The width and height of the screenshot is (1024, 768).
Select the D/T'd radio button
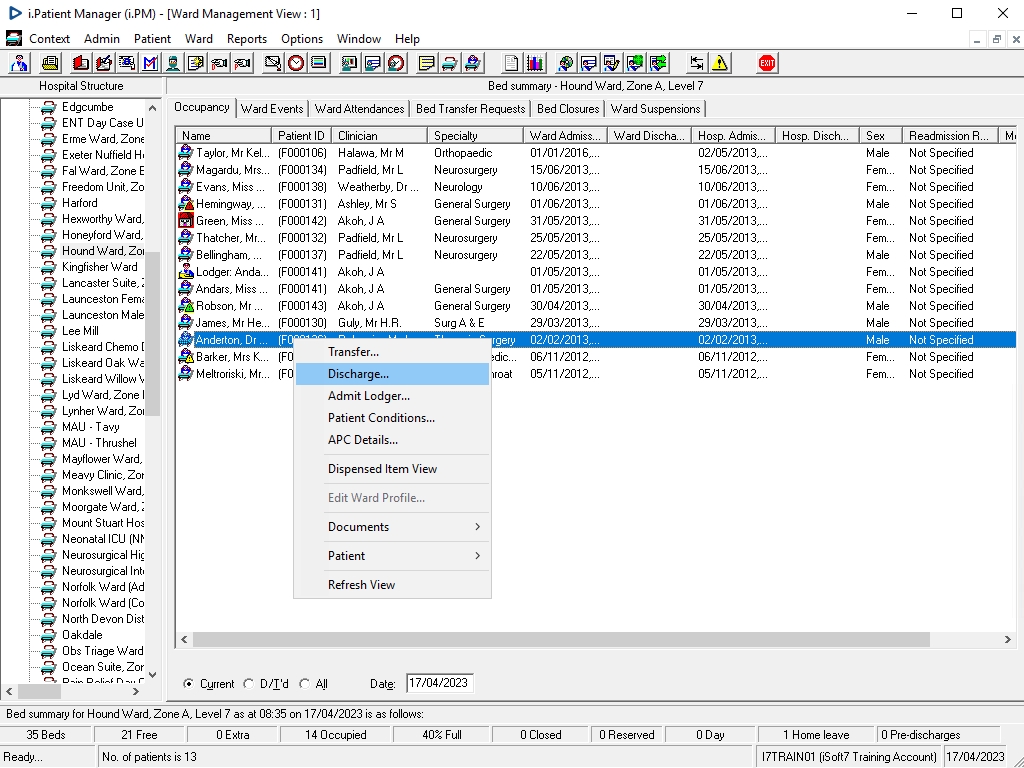tap(248, 684)
